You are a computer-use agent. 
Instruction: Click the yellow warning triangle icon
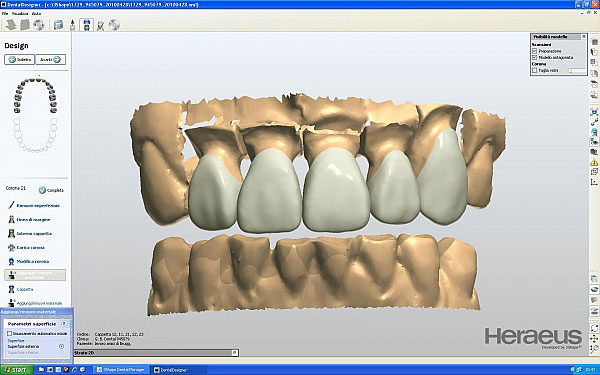click(594, 163)
